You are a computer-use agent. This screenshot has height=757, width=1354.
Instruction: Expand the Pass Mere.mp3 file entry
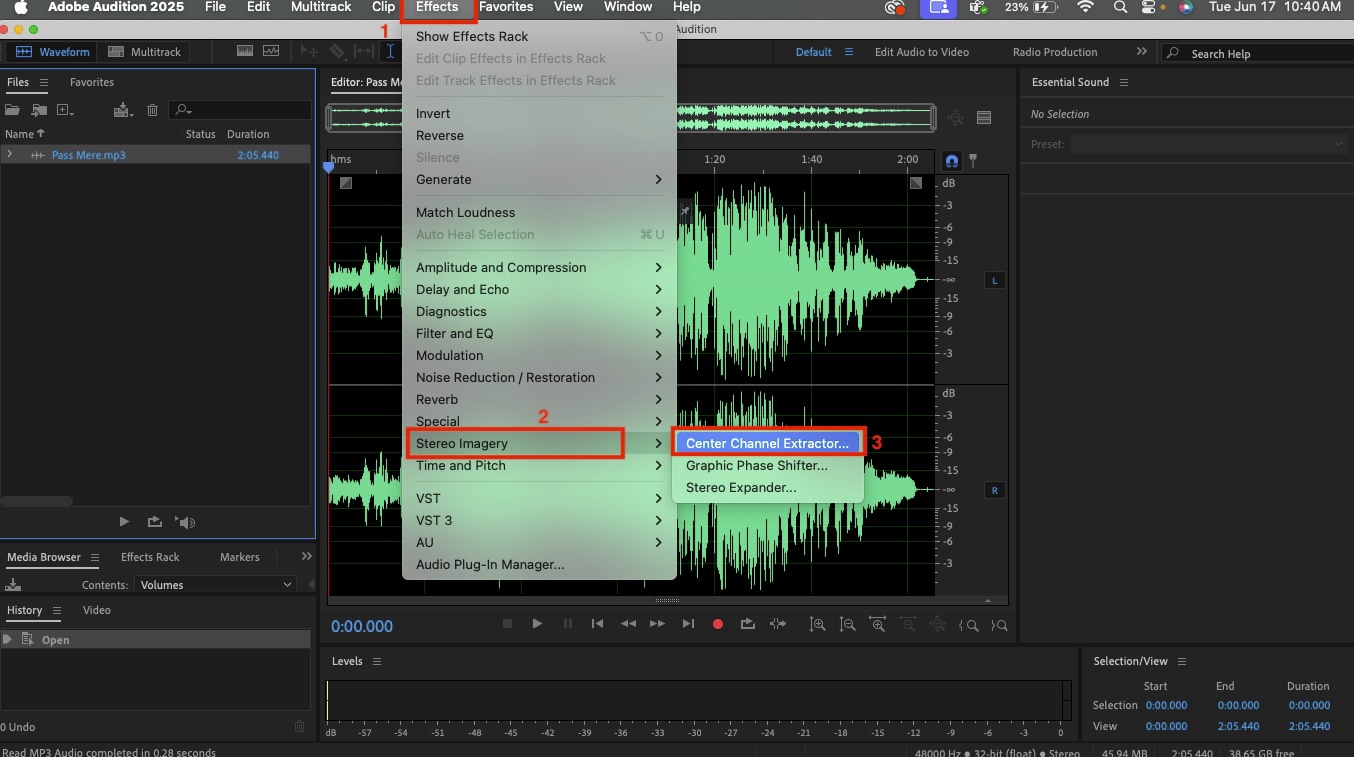pos(9,154)
